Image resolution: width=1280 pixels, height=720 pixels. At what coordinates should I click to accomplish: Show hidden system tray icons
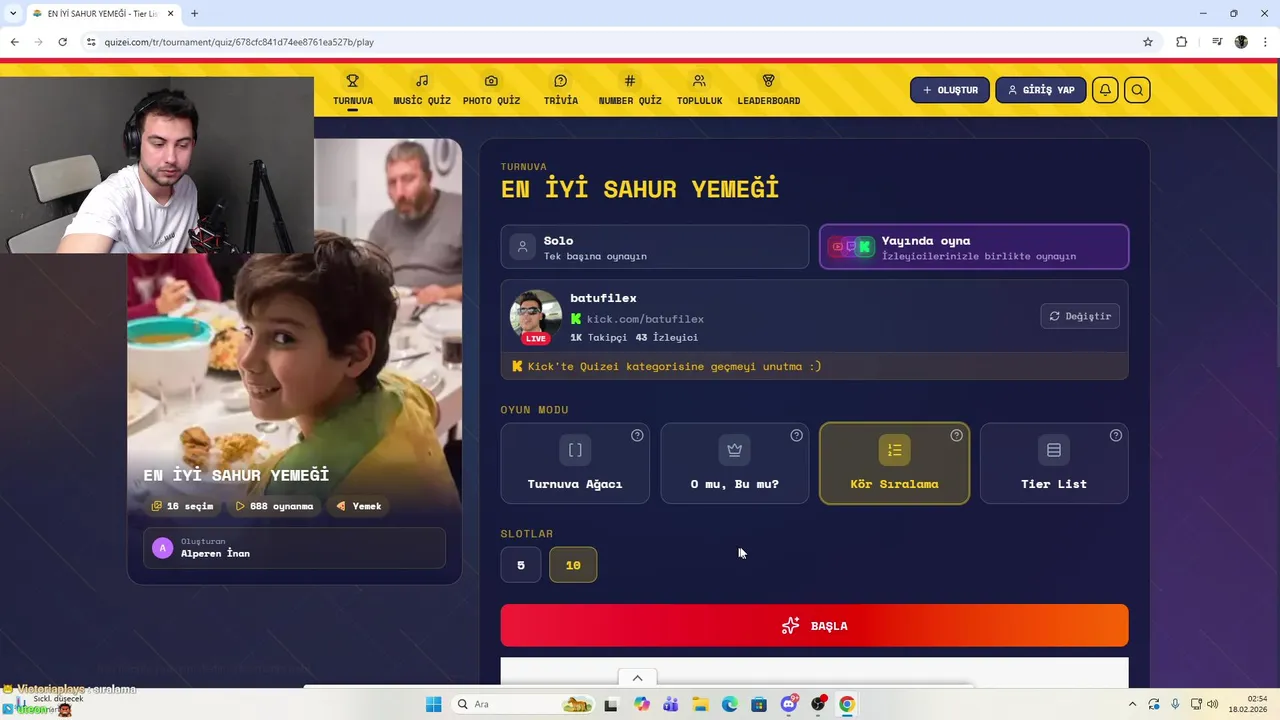pos(1131,704)
